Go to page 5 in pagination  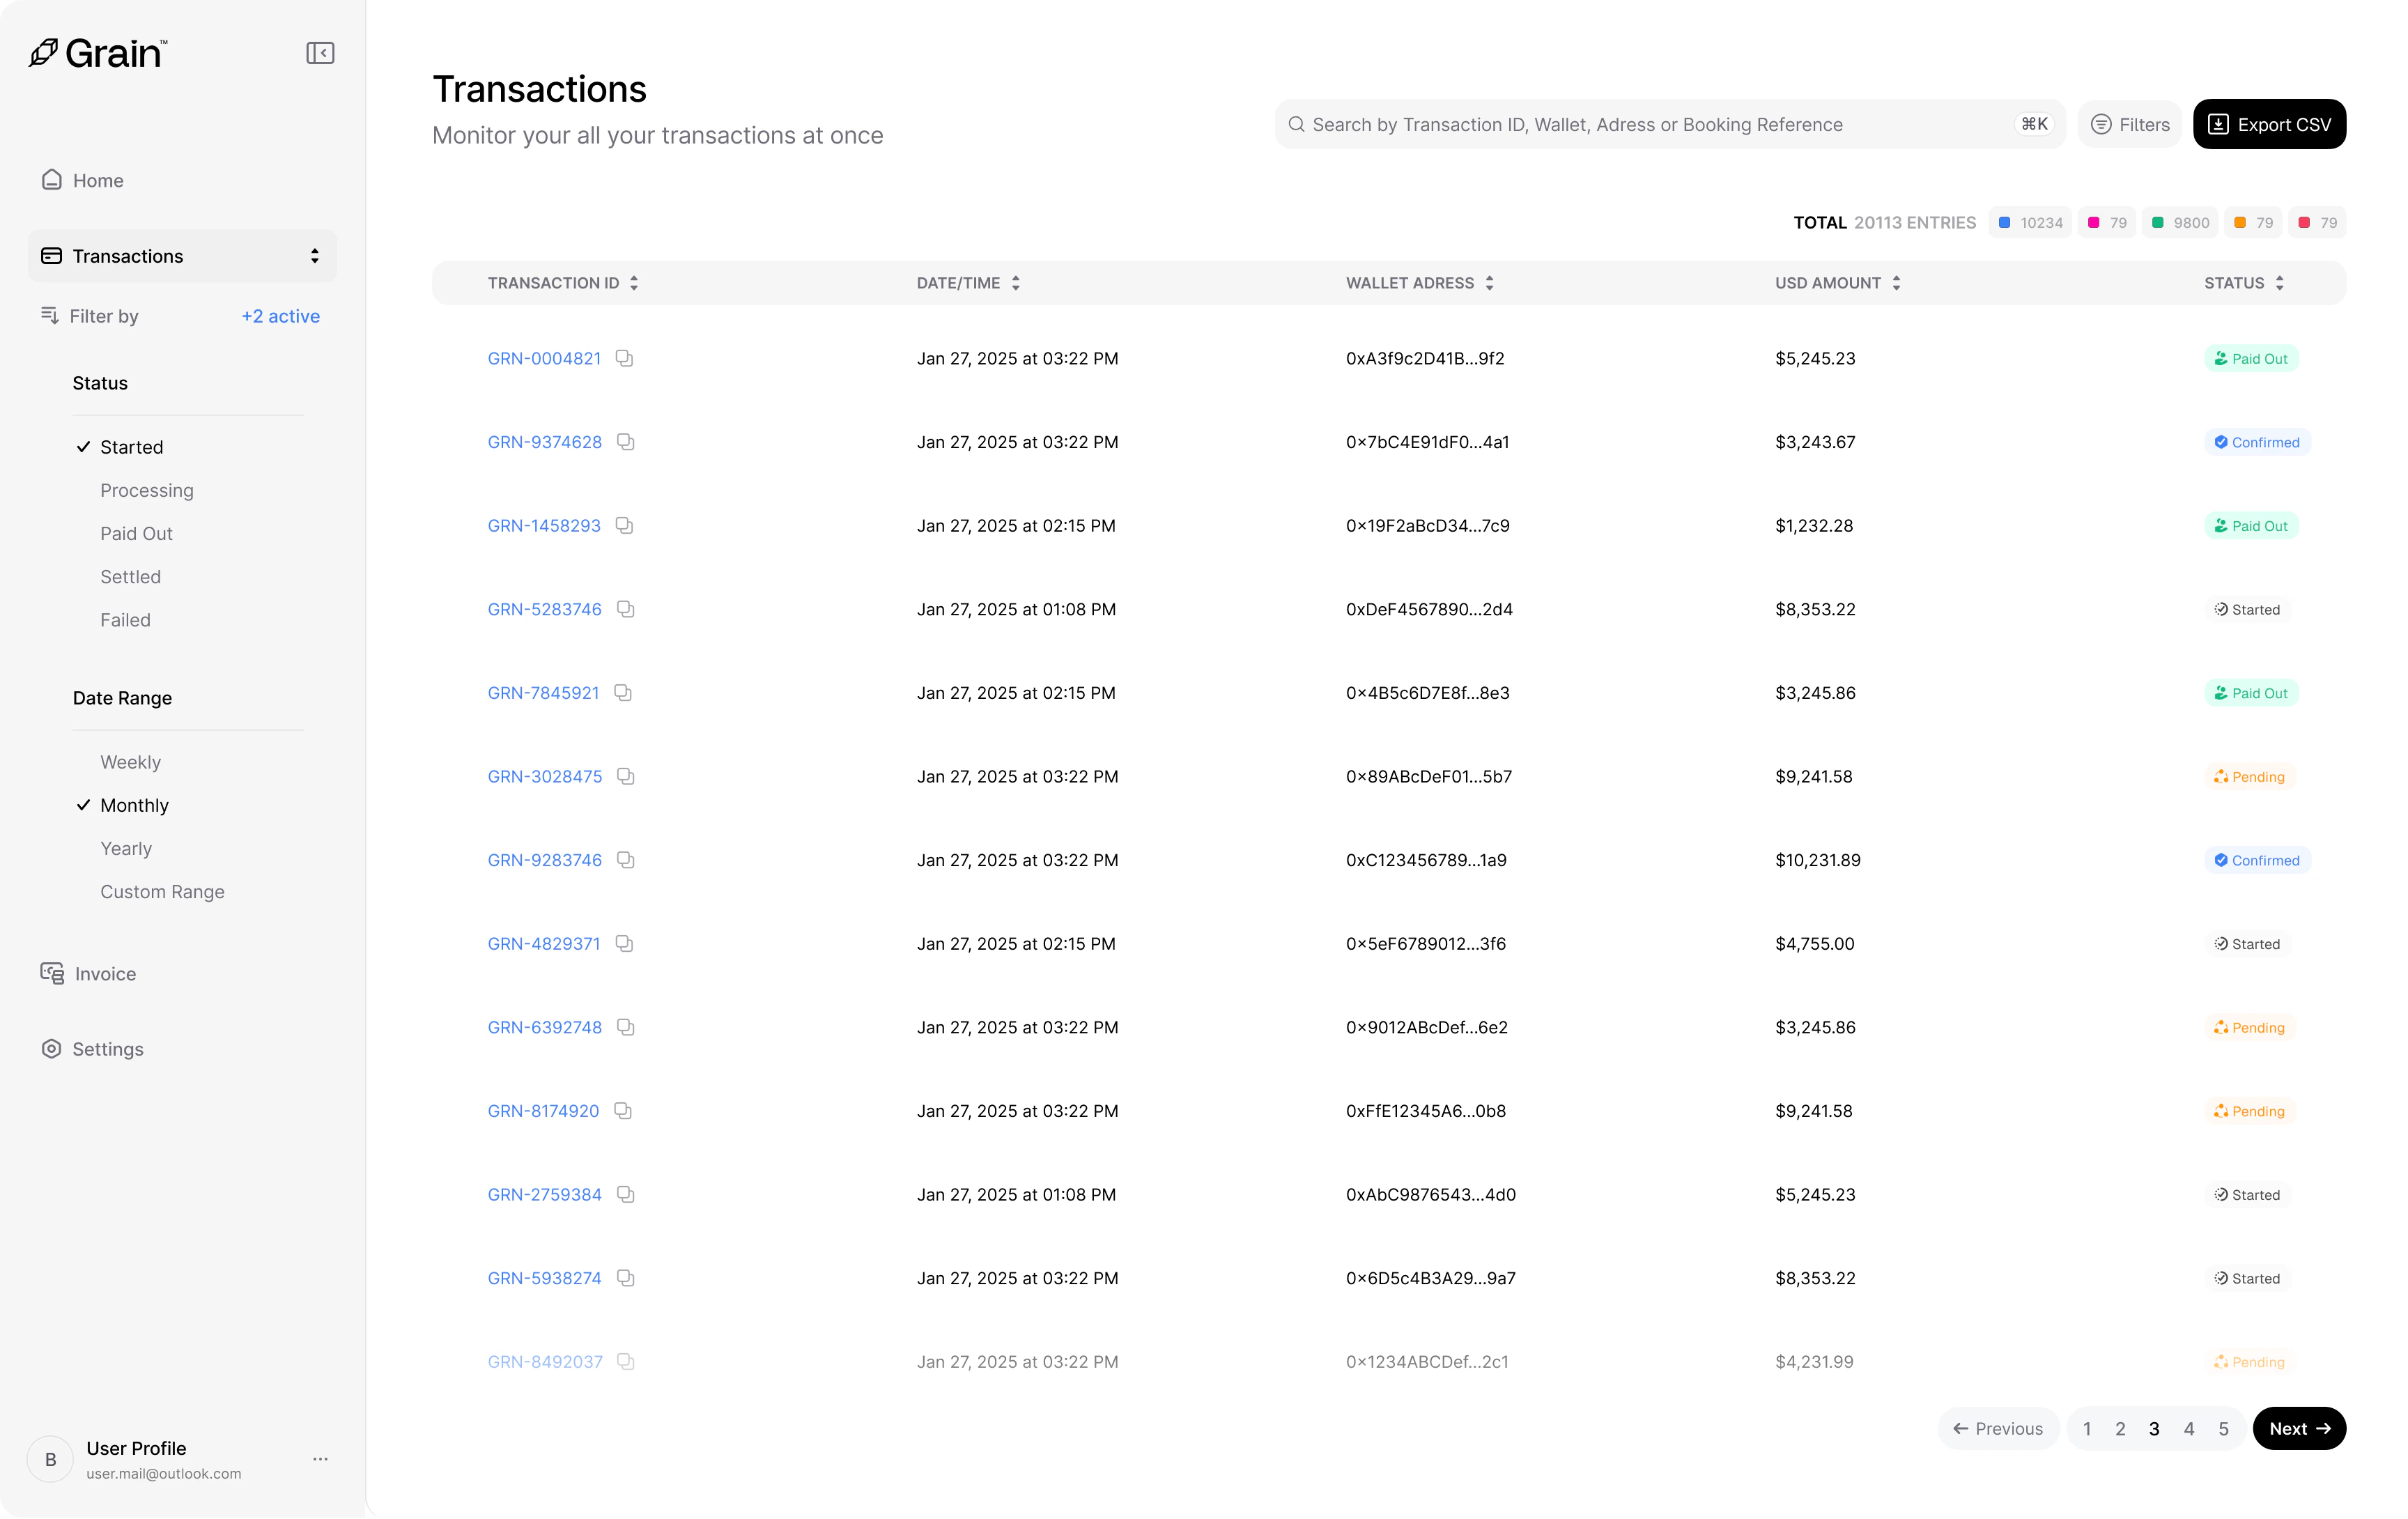tap(2223, 1428)
